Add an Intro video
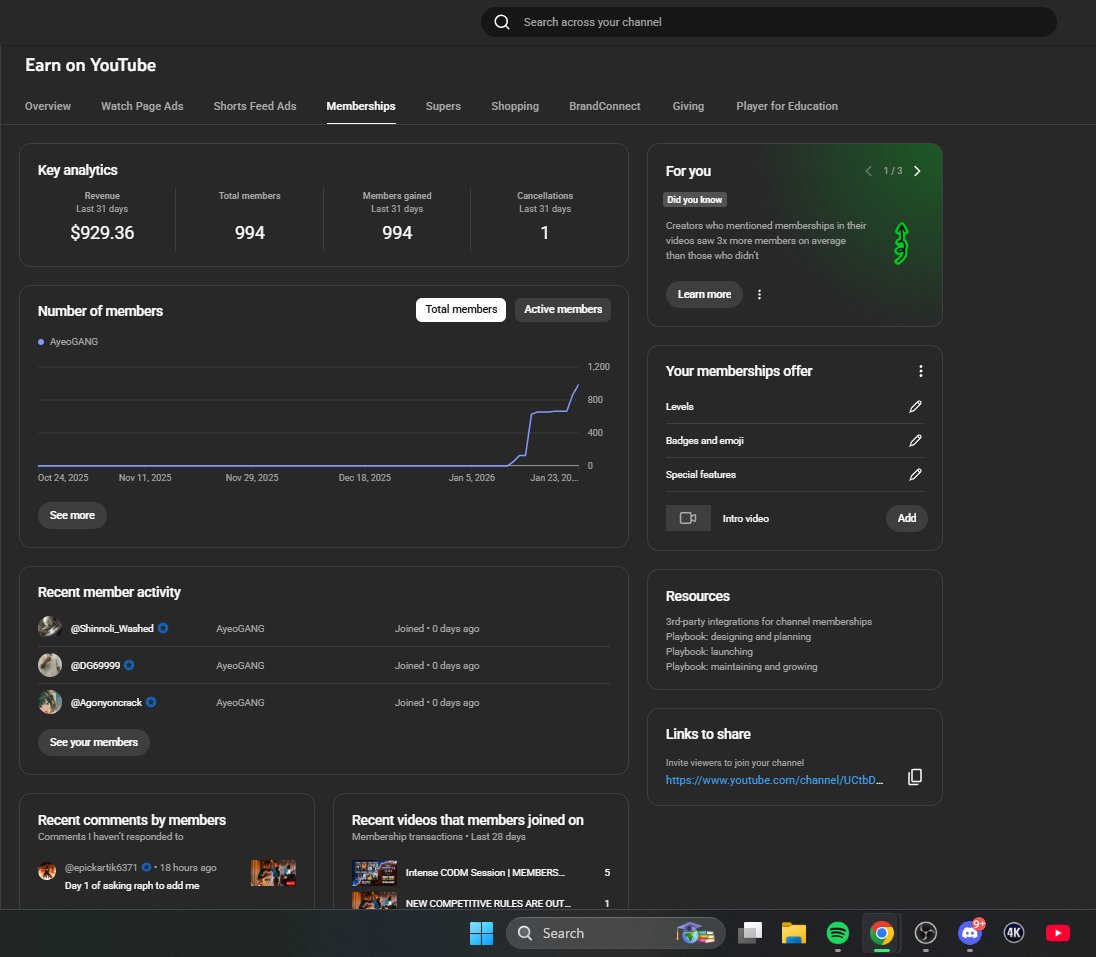Image resolution: width=1096 pixels, height=957 pixels. (x=907, y=518)
